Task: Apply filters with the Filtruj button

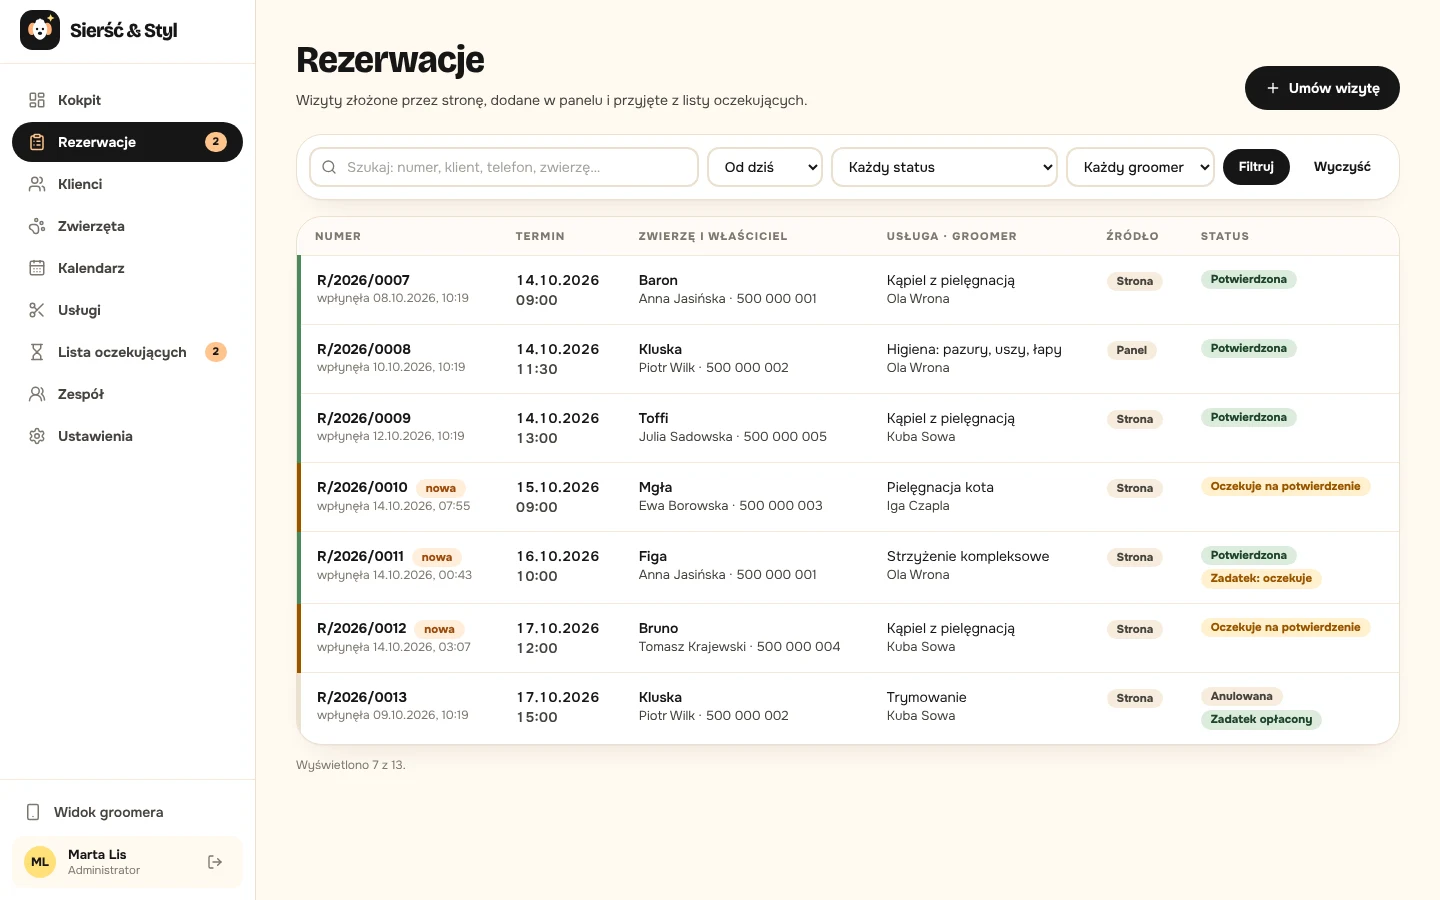Action: [1256, 167]
